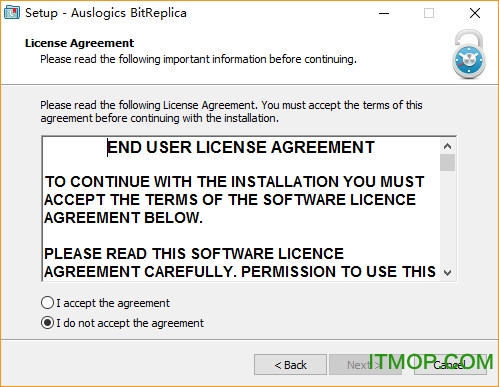Click the "END USER LICENSE AGREEMENT" heading text

tap(241, 147)
